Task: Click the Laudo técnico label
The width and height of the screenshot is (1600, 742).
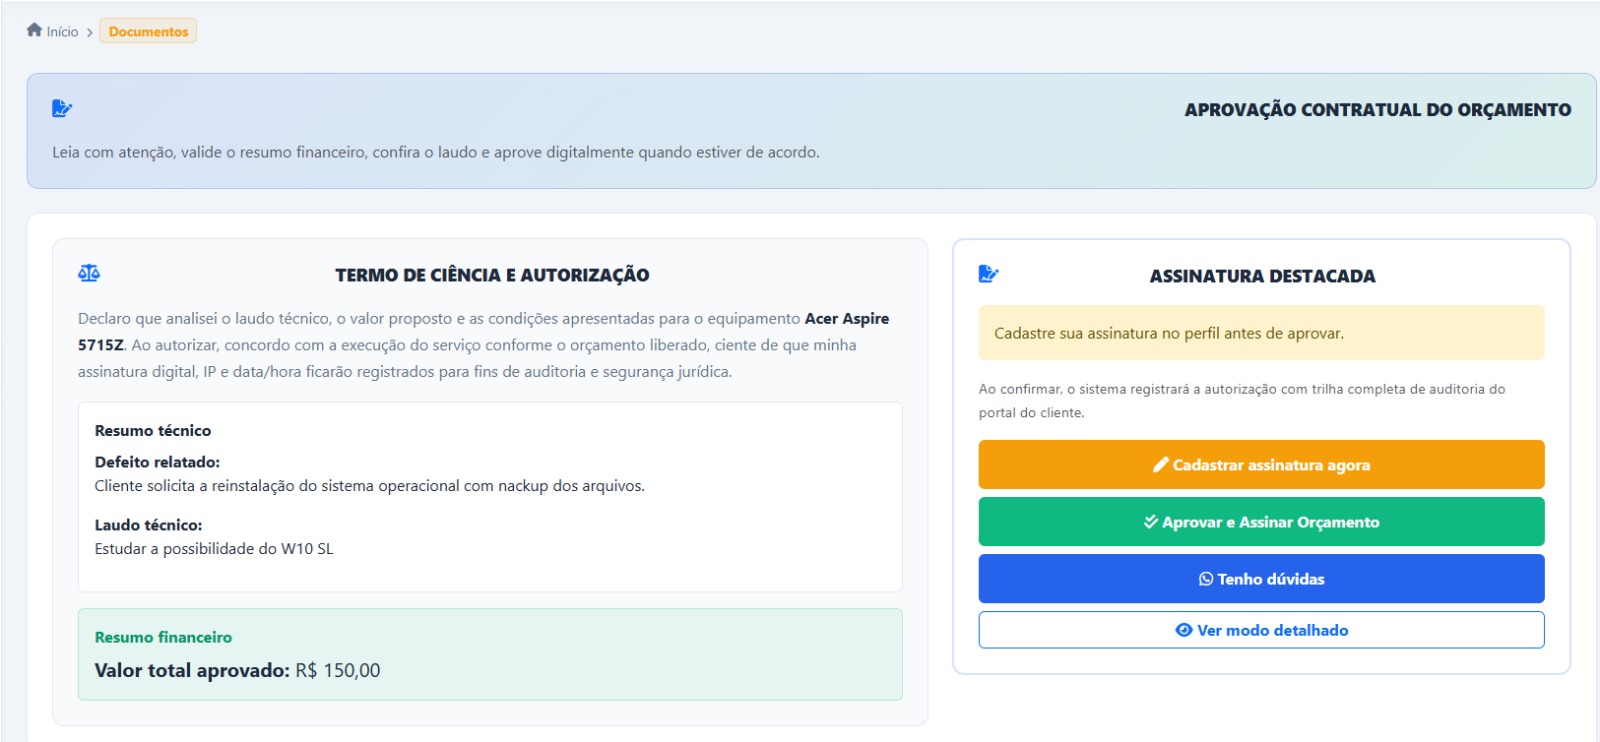Action: click(x=148, y=524)
